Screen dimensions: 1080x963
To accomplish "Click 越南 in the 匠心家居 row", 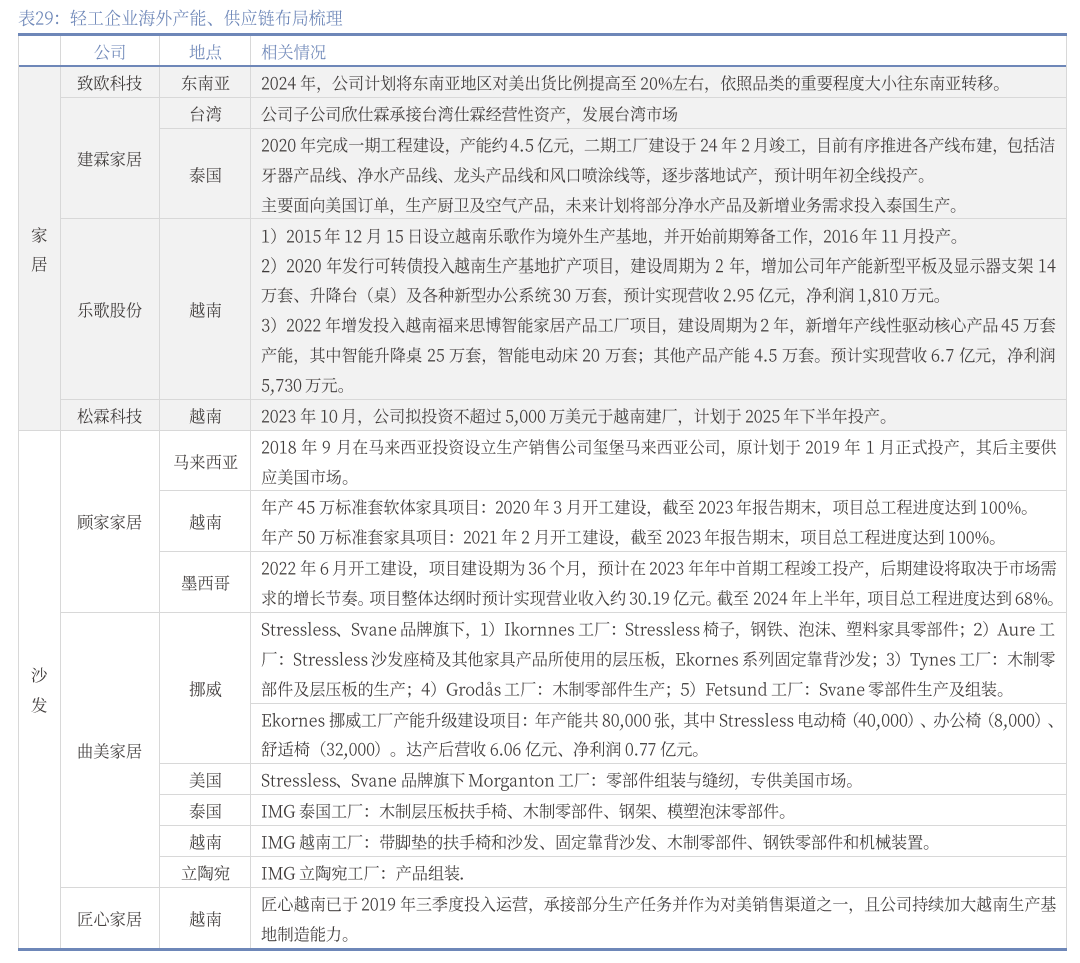I will pos(205,919).
